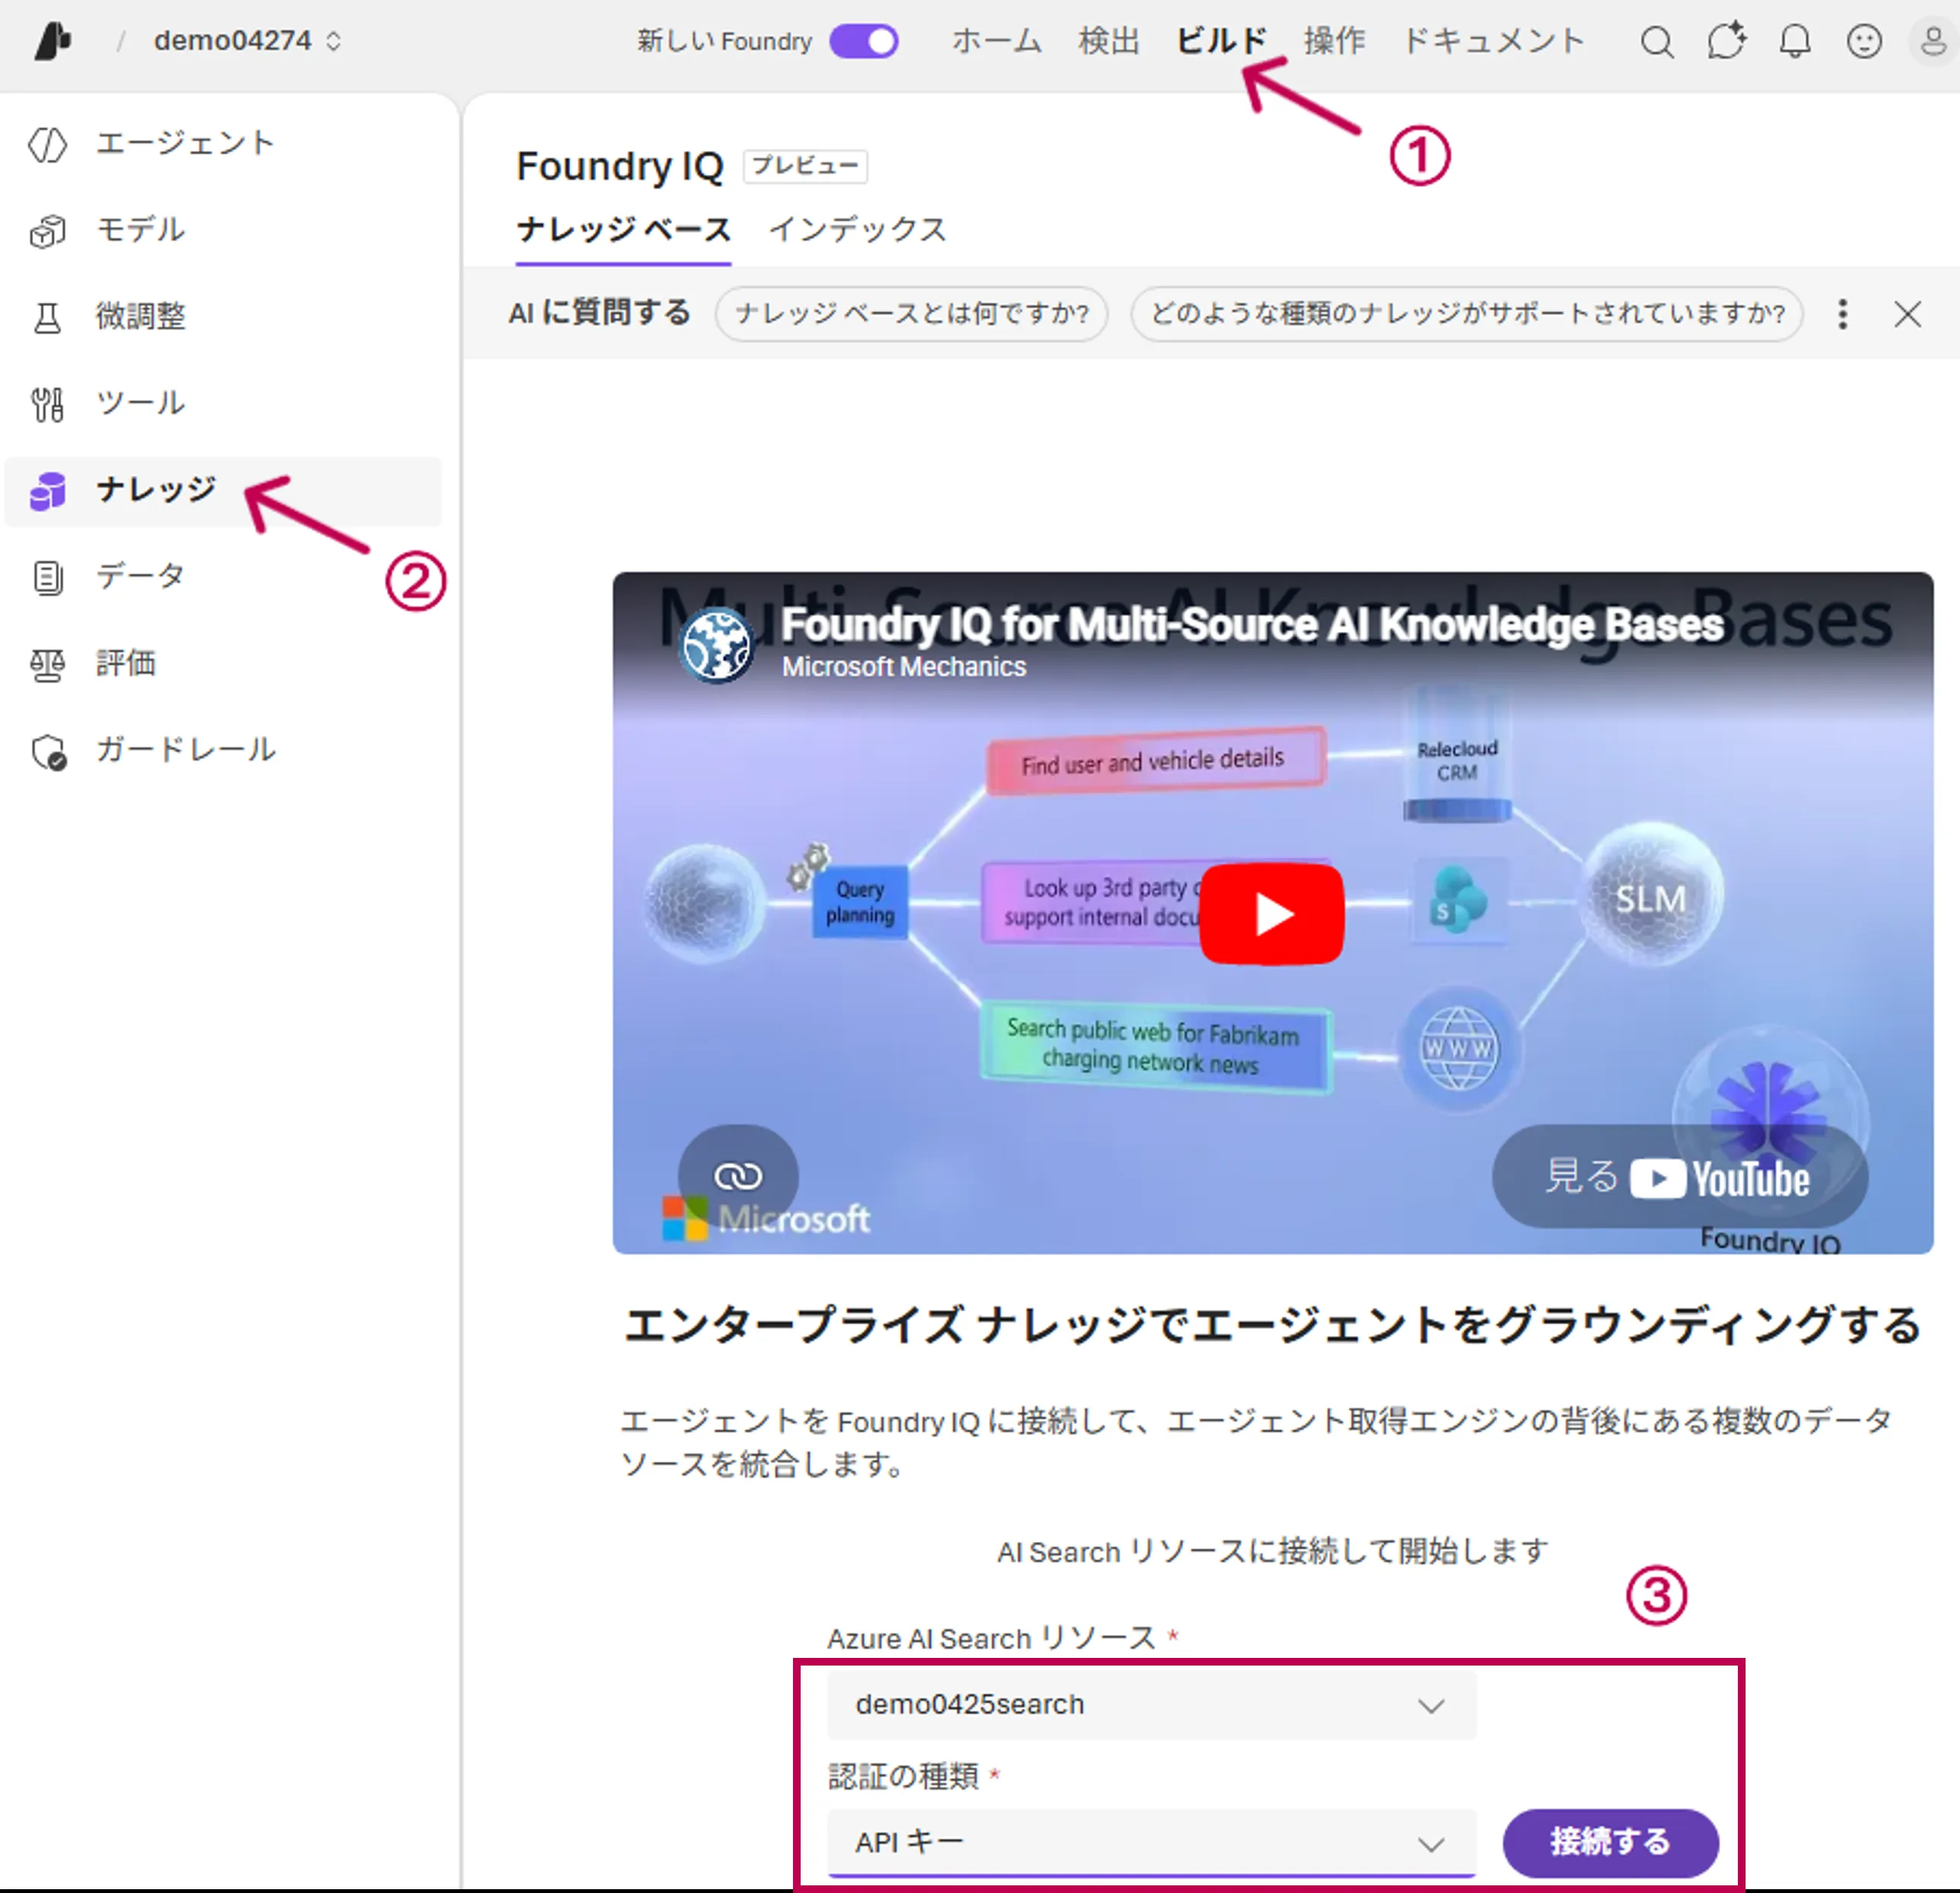Toggle the 新しい Foundry switch
Image resolution: width=1960 pixels, height=1893 pixels.
tap(864, 41)
